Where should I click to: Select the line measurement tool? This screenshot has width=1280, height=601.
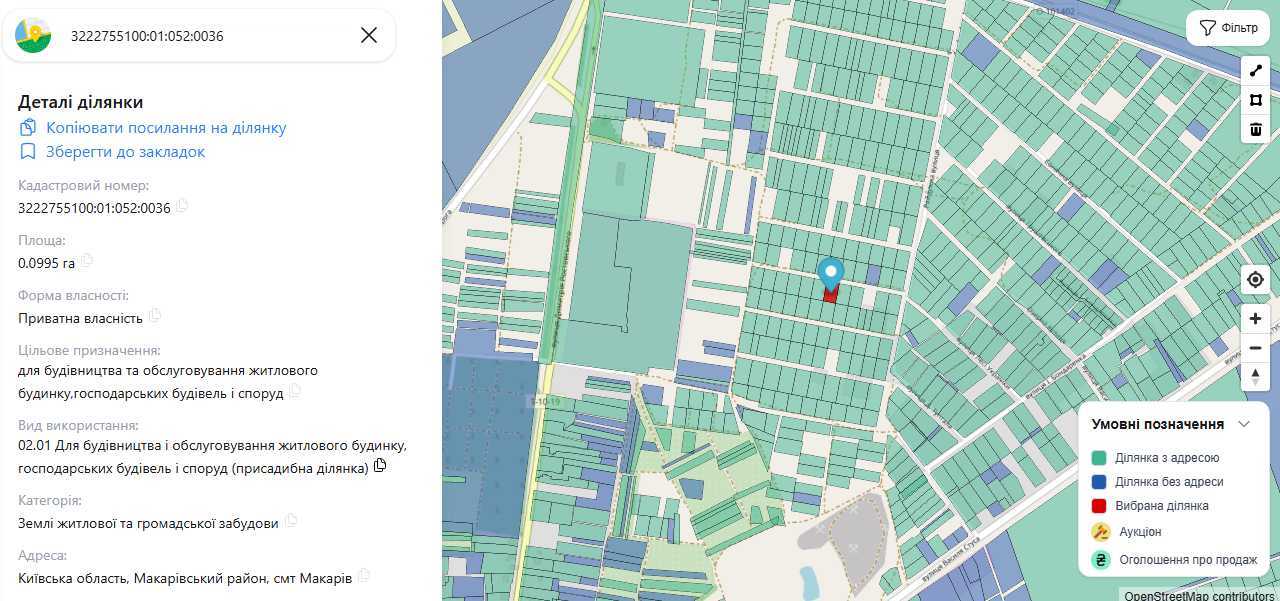[x=1256, y=70]
